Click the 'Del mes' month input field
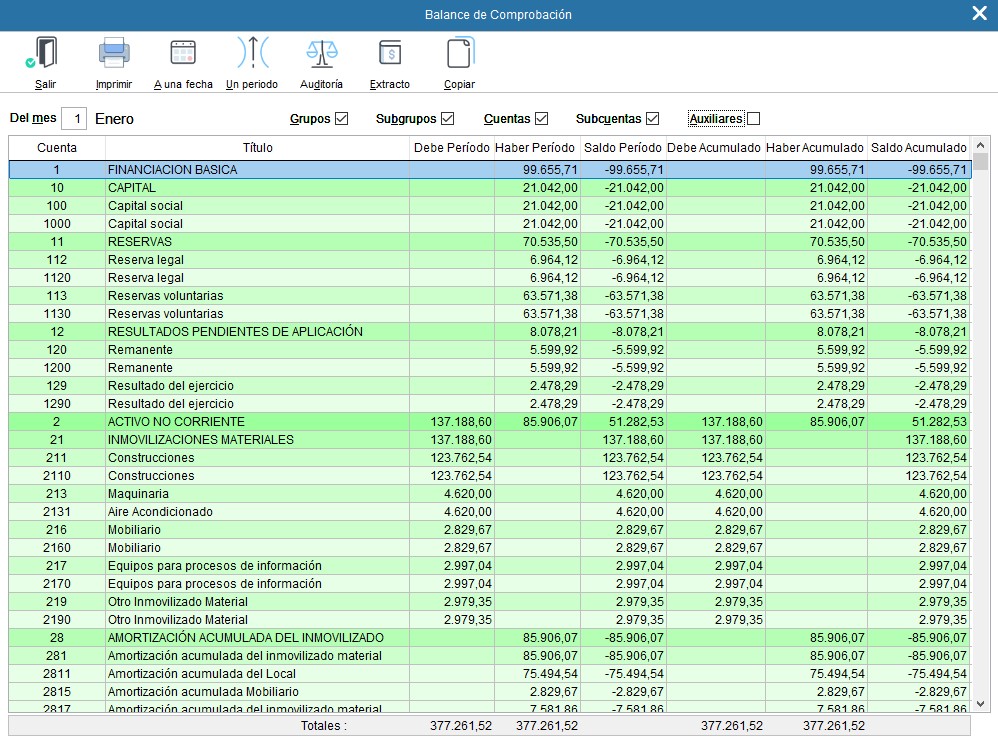The width and height of the screenshot is (998, 741). 74,119
